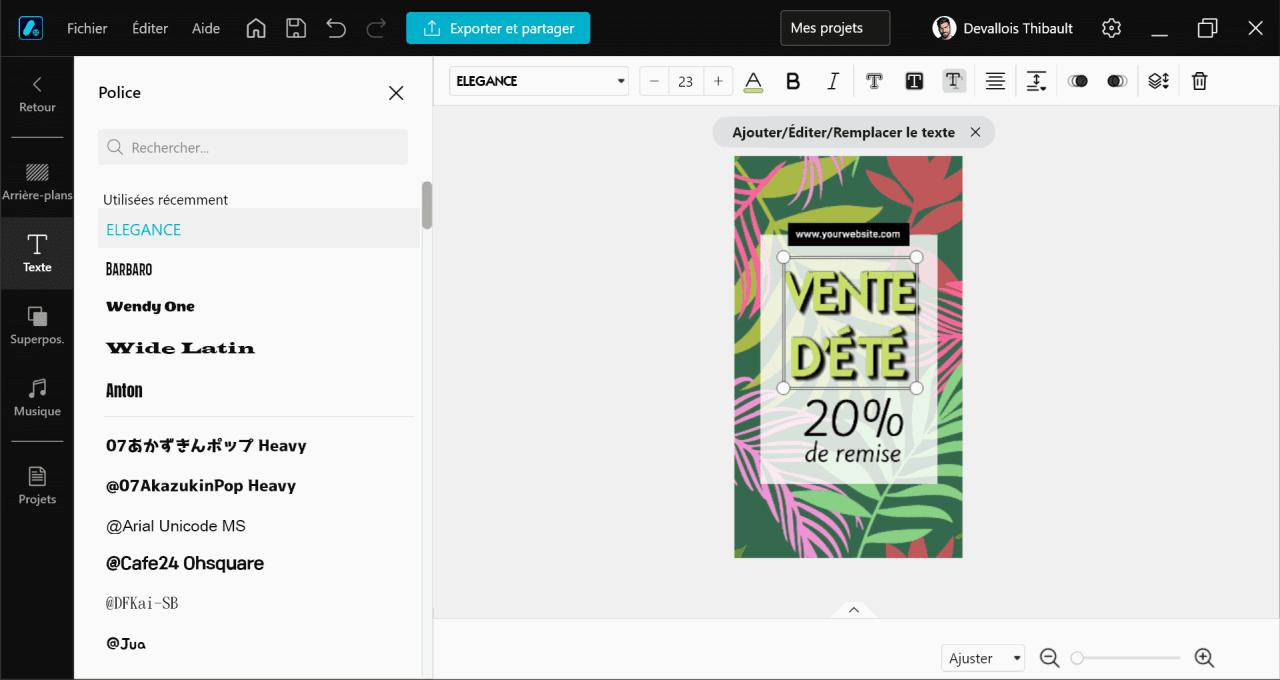Toggle bold formatting on the text
Image resolution: width=1280 pixels, height=680 pixels.
793,81
